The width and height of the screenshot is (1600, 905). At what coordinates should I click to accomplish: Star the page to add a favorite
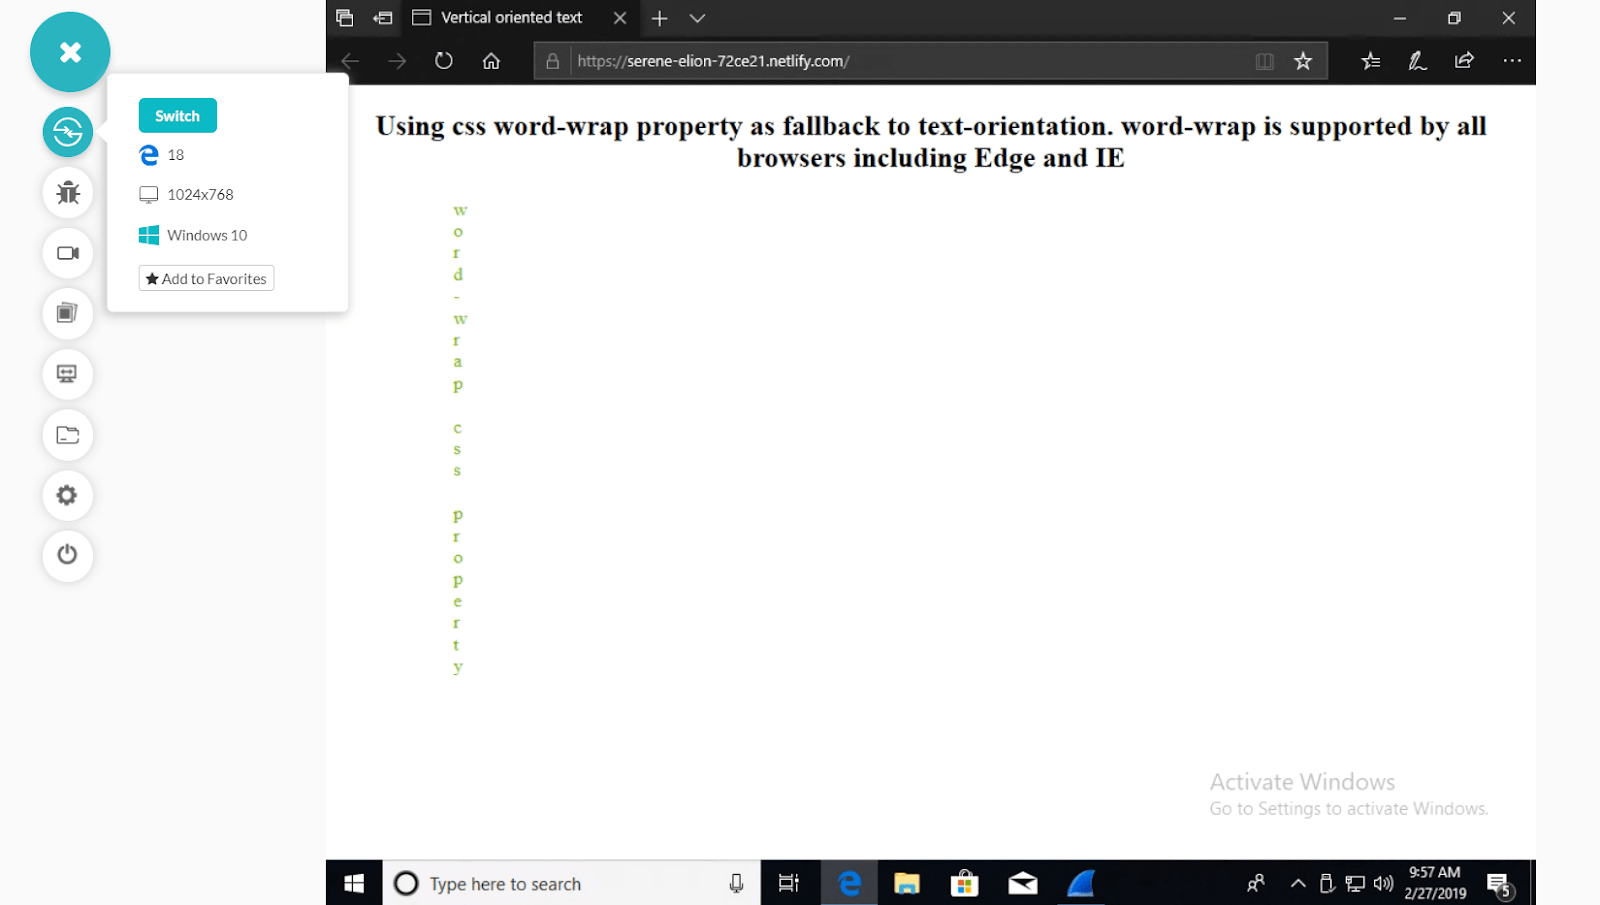1303,60
